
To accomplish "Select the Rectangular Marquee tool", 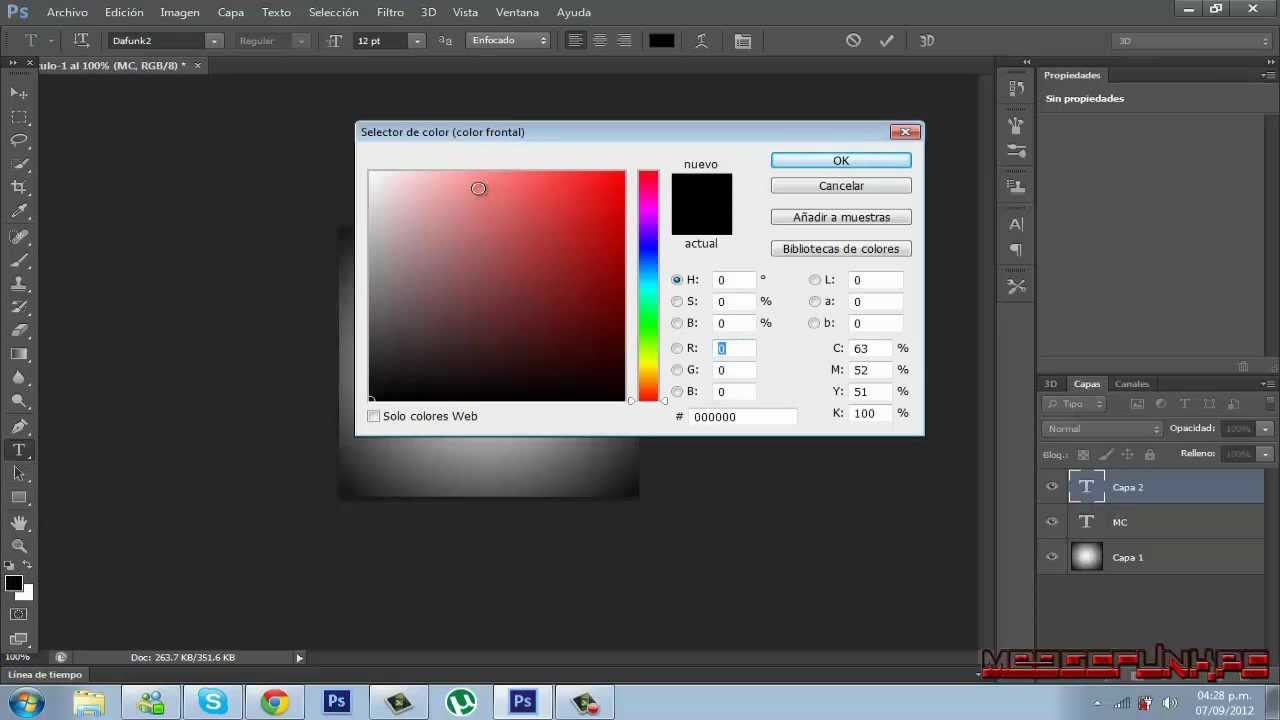I will pos(19,117).
